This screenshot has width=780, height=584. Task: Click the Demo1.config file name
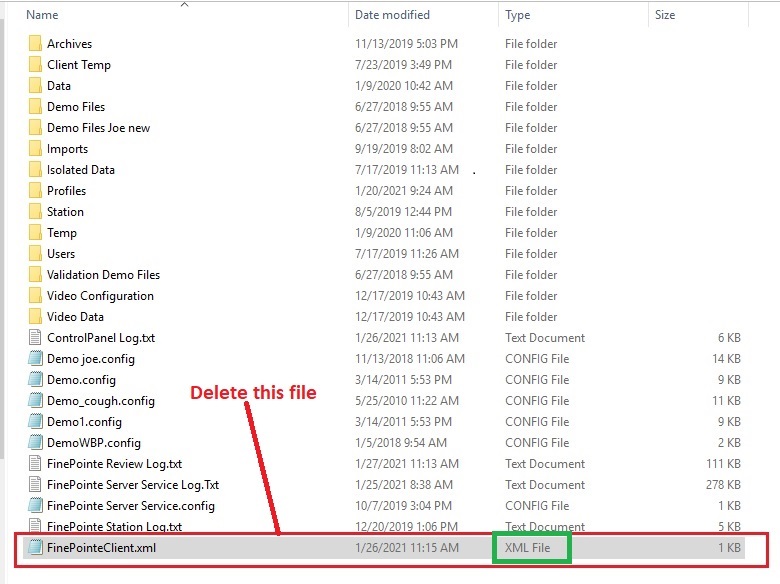85,422
